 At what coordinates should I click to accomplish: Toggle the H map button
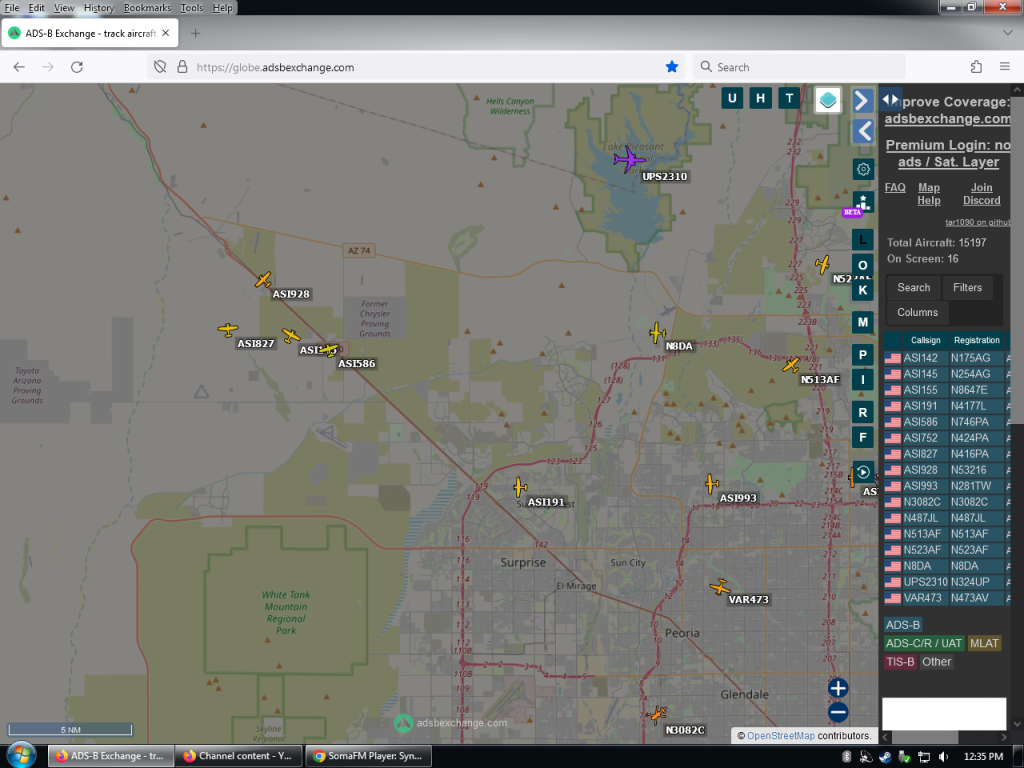(x=760, y=99)
